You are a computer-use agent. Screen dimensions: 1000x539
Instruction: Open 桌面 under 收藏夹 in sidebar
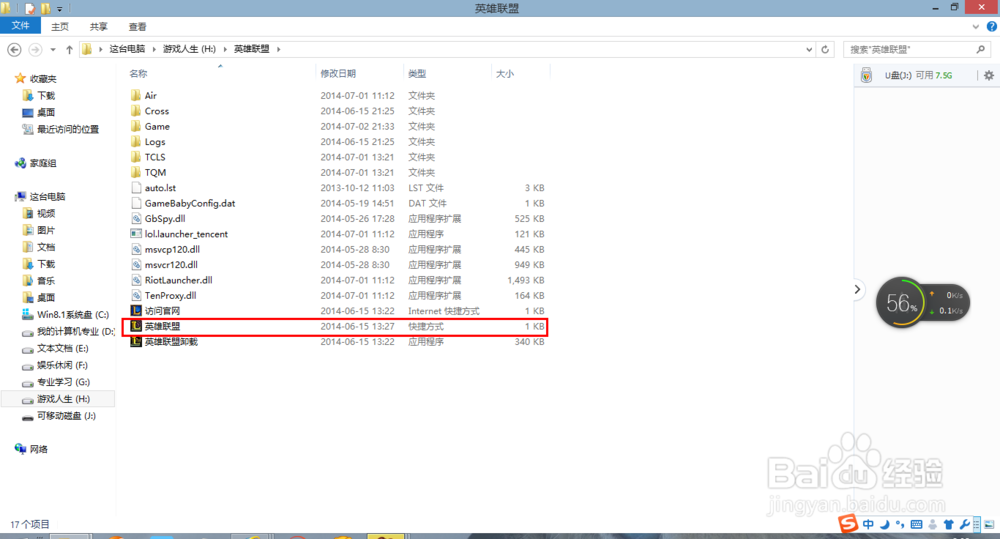46,112
